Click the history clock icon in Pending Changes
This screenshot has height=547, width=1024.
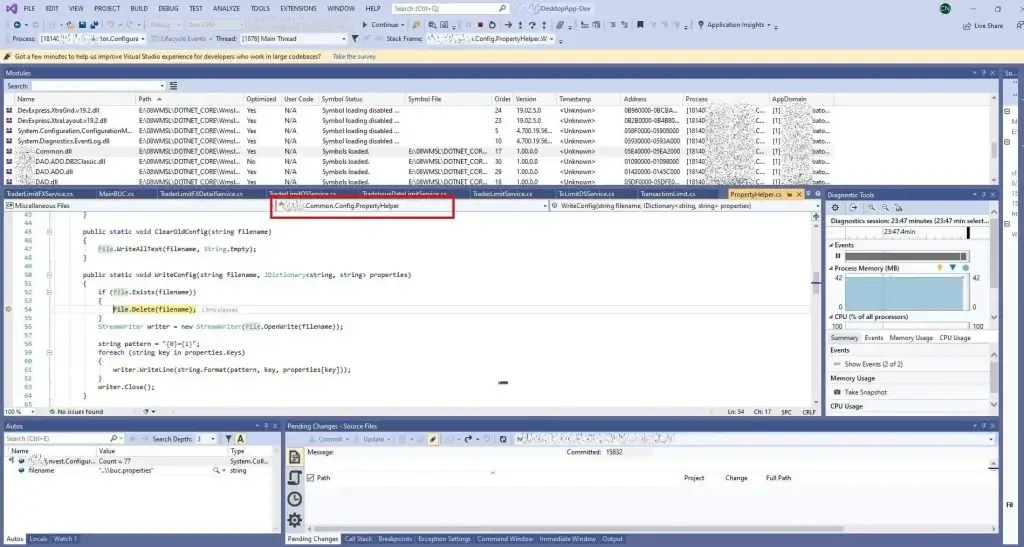pyautogui.click(x=295, y=499)
